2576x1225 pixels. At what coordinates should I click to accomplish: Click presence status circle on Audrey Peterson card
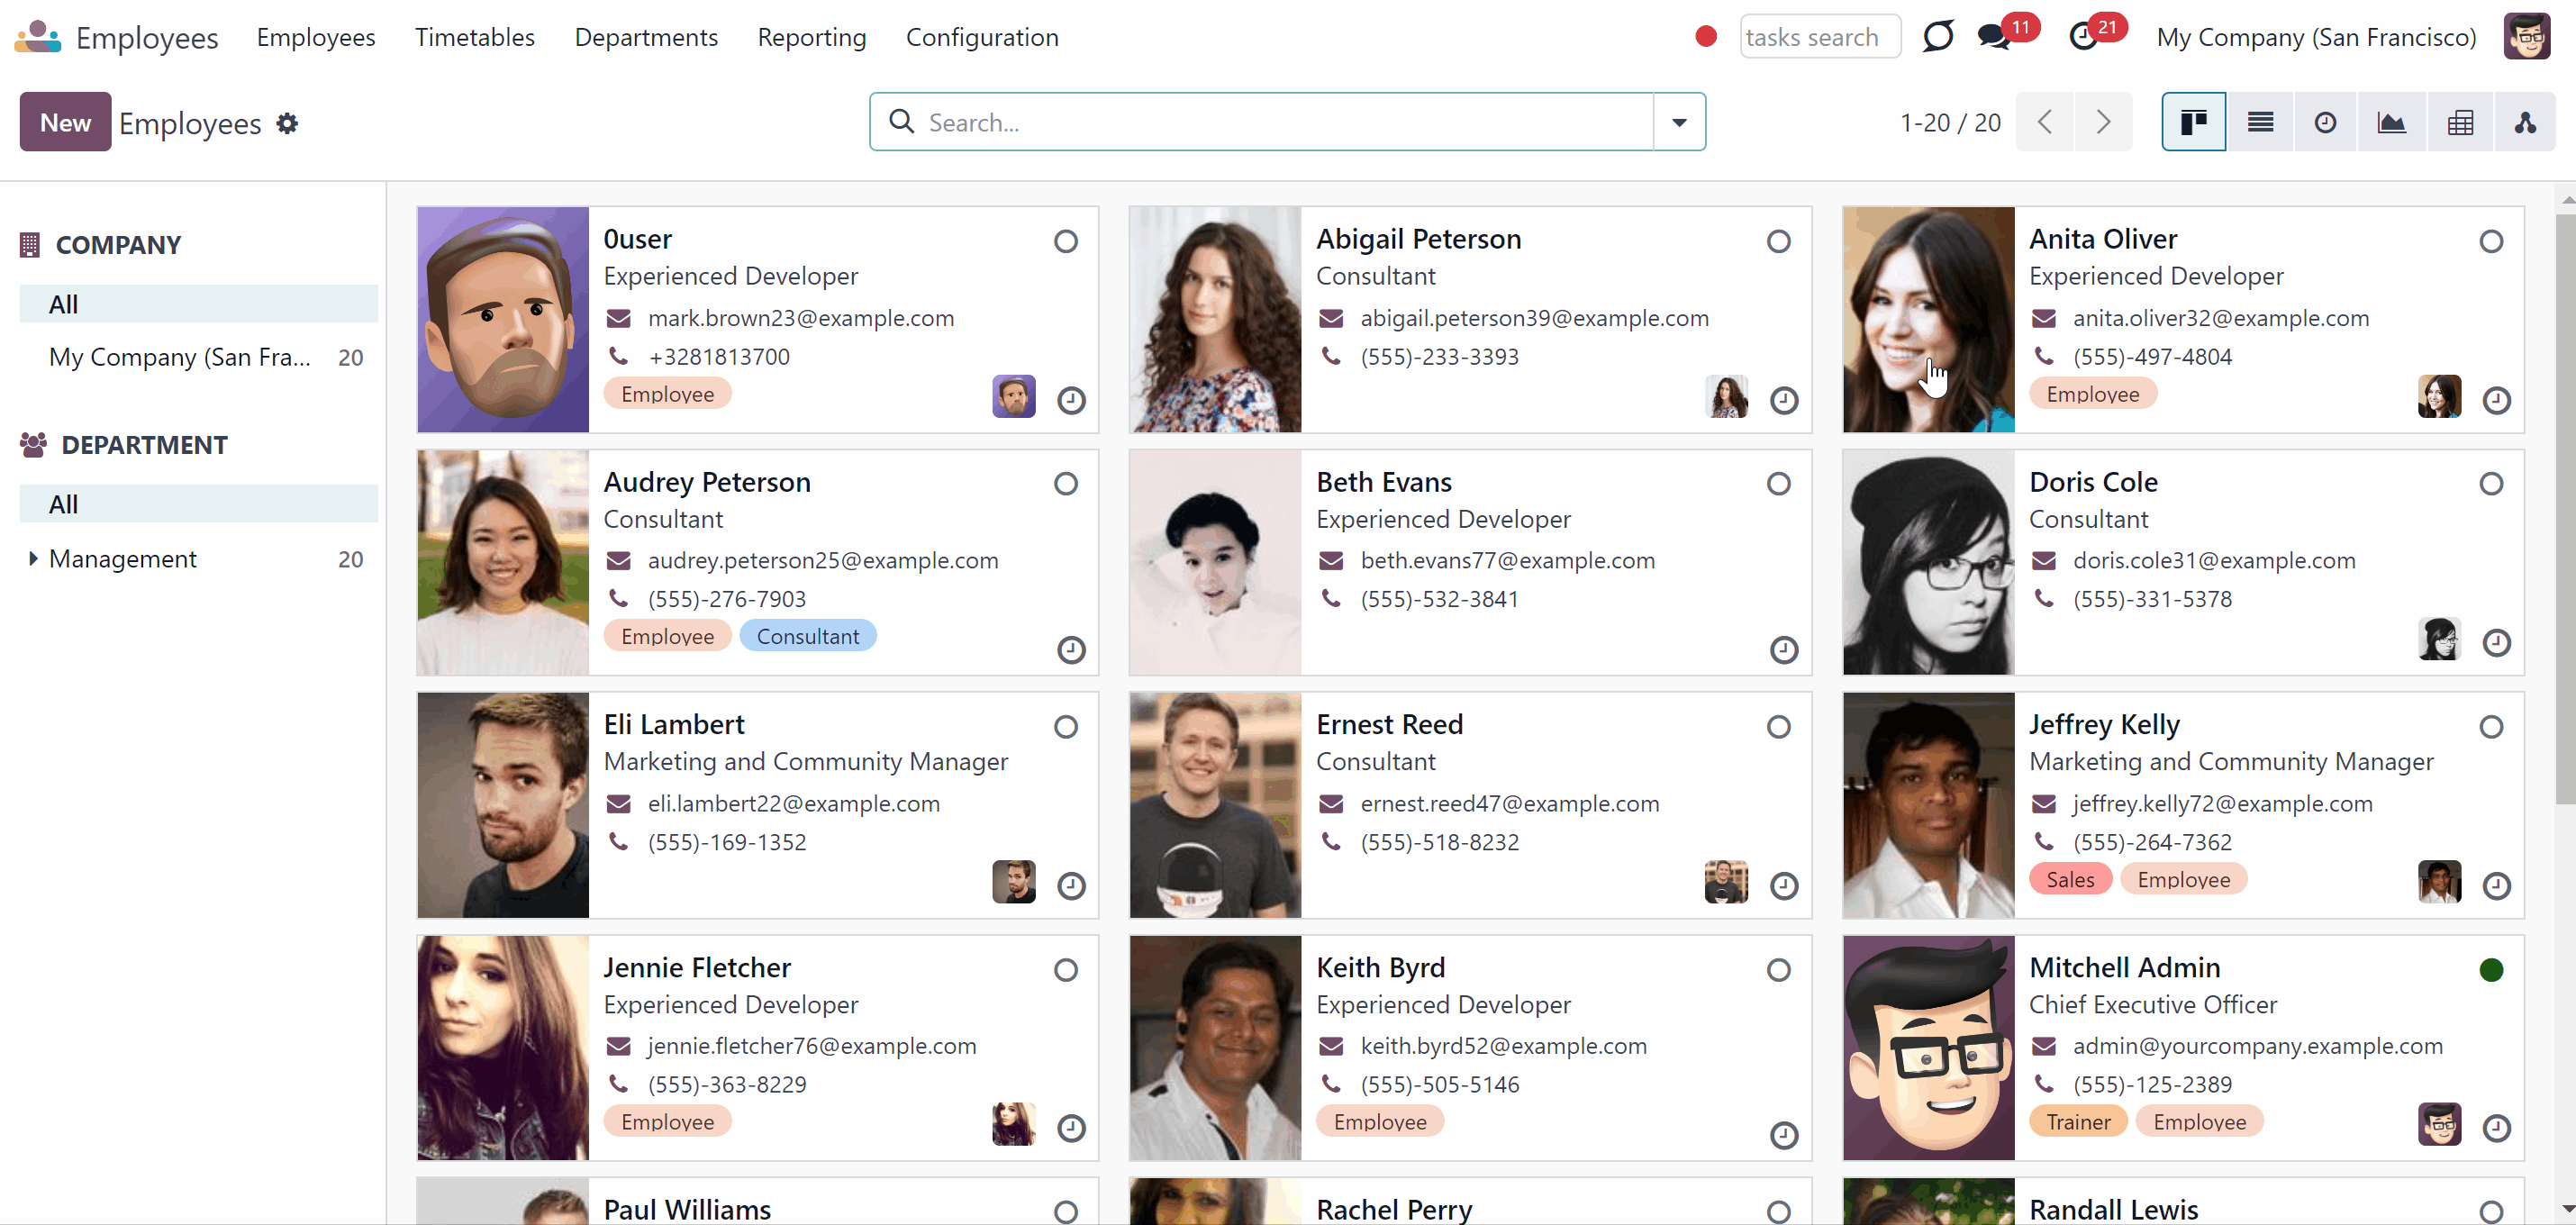point(1066,484)
